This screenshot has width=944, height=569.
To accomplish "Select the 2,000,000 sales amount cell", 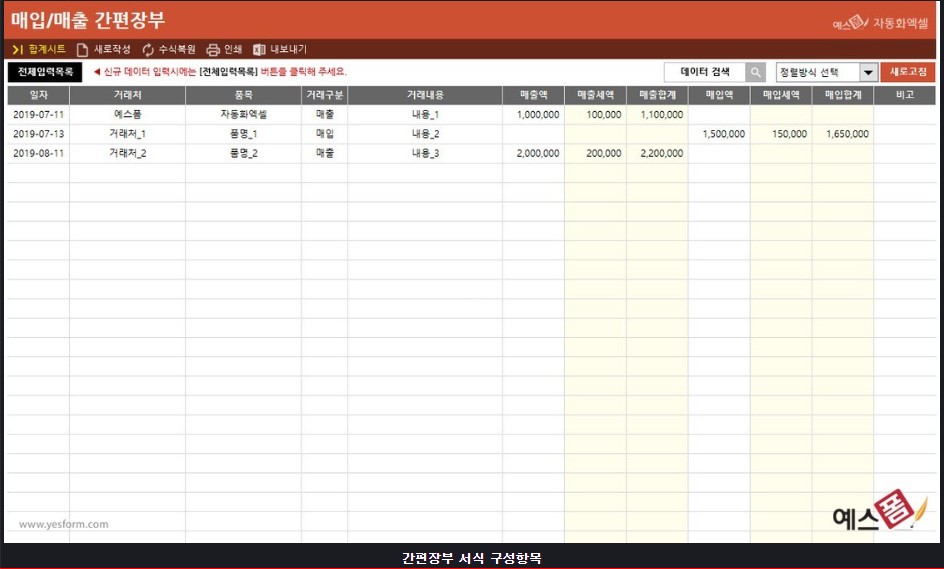I will (533, 153).
